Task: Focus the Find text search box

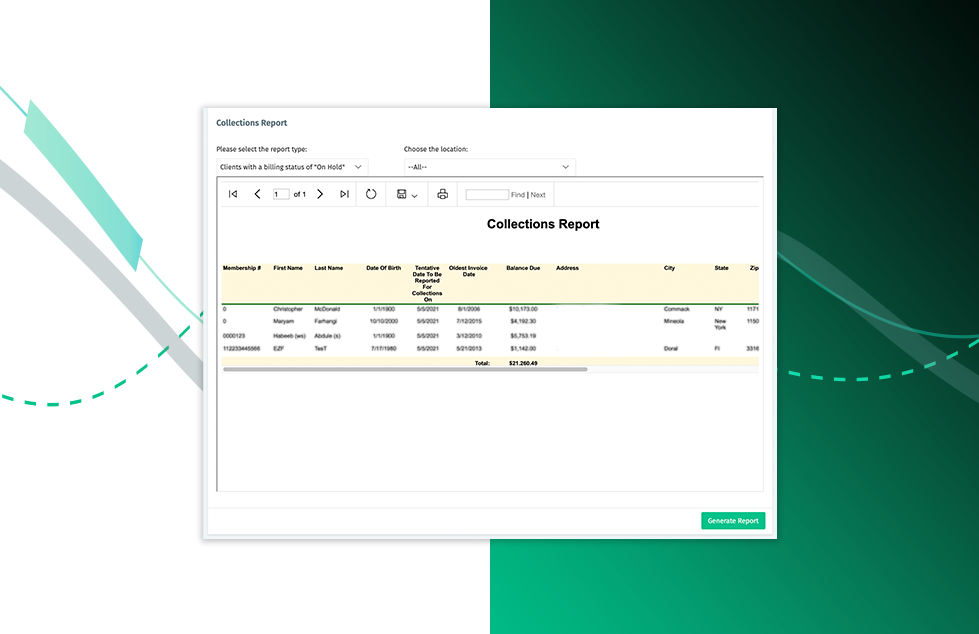Action: [x=487, y=195]
